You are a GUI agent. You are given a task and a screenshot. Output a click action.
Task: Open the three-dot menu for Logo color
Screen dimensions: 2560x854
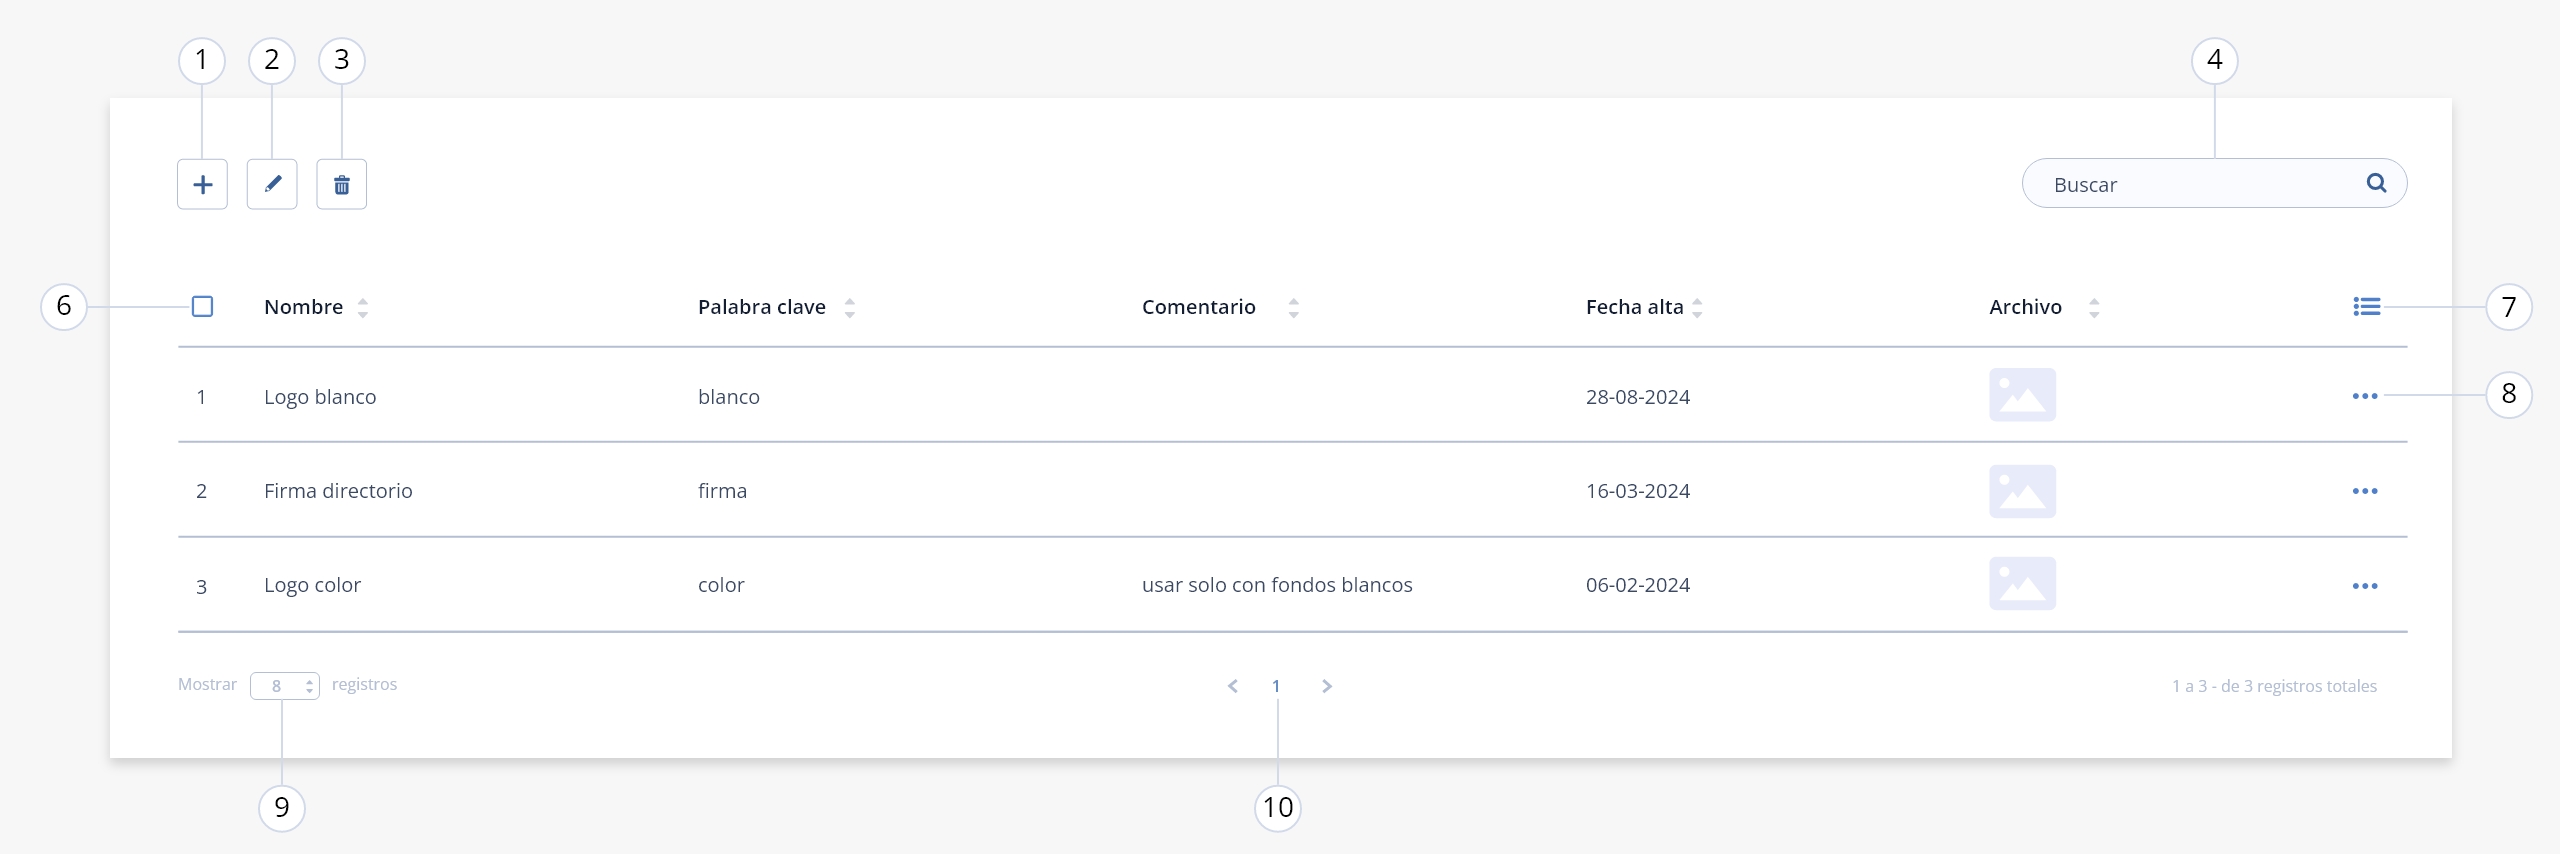[x=2365, y=586]
